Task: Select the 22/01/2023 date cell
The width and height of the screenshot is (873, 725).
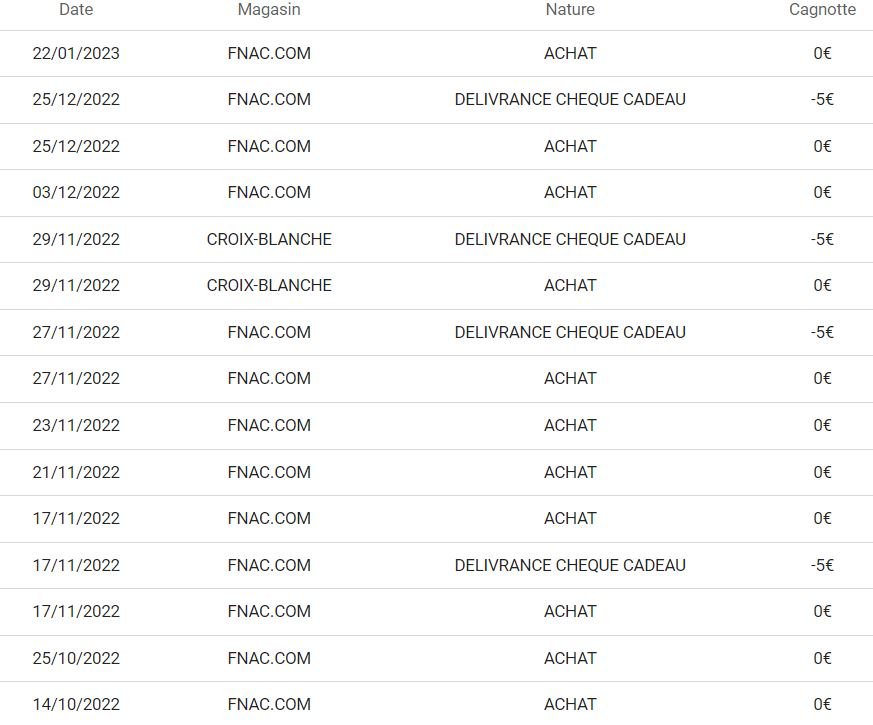Action: (76, 54)
